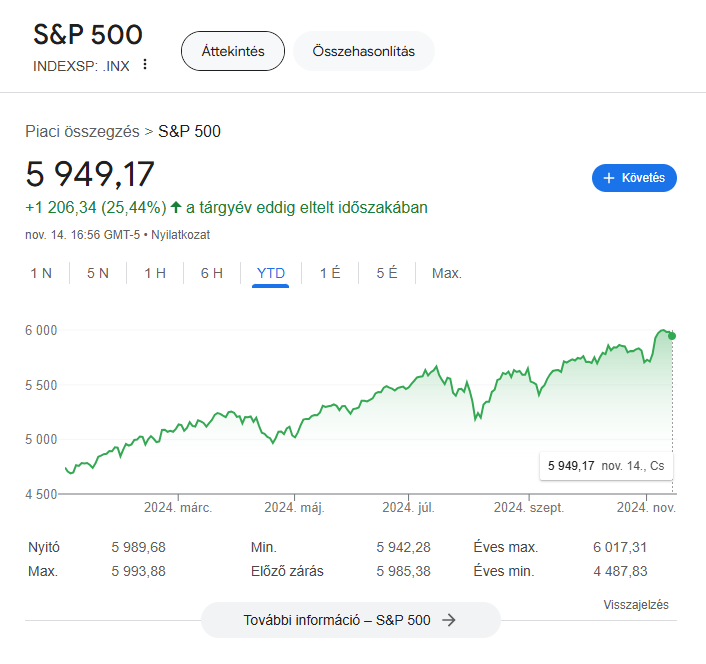Screen dimensions: 706x664
Task: Open the three-dot menu beside INDEXSP: .INX
Action: [x=145, y=64]
